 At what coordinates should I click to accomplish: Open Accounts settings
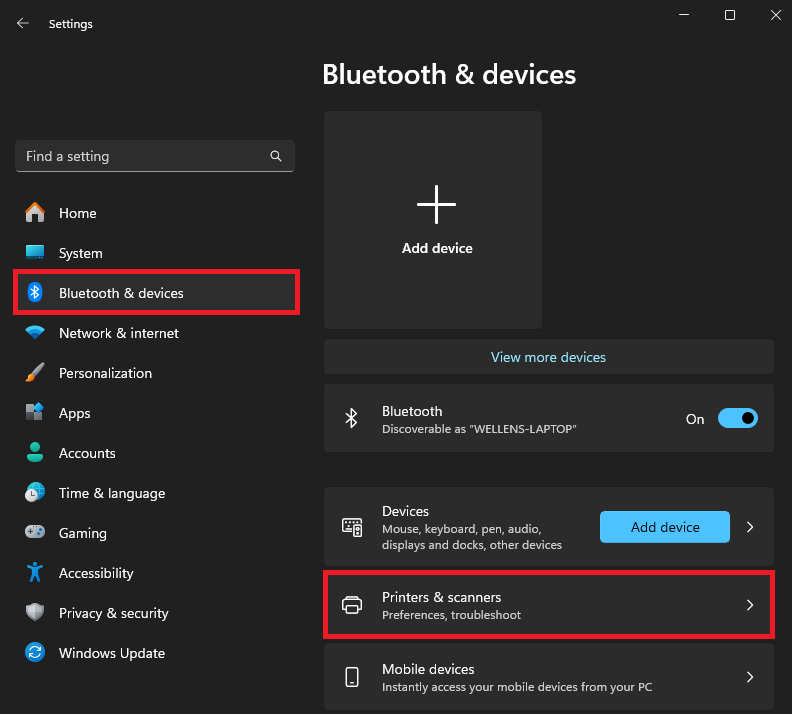155,453
